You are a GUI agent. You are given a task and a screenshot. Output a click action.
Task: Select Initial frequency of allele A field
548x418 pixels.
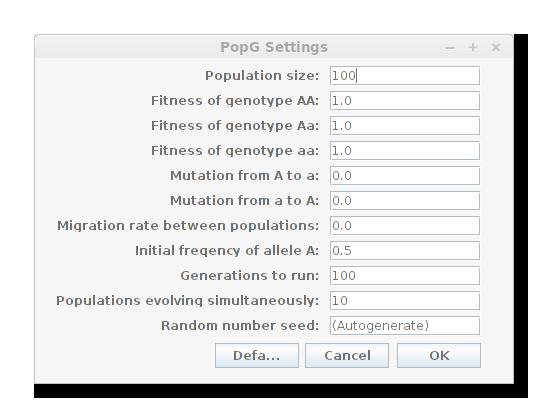[x=405, y=251]
